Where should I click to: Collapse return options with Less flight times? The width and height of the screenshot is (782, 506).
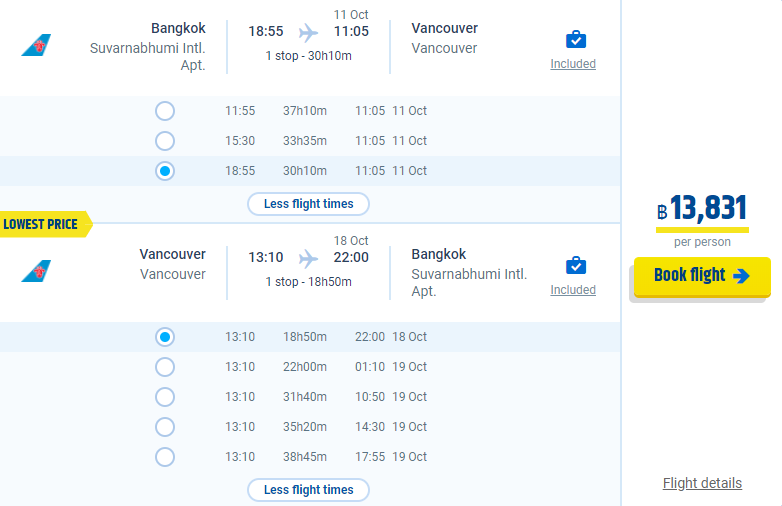coord(308,490)
